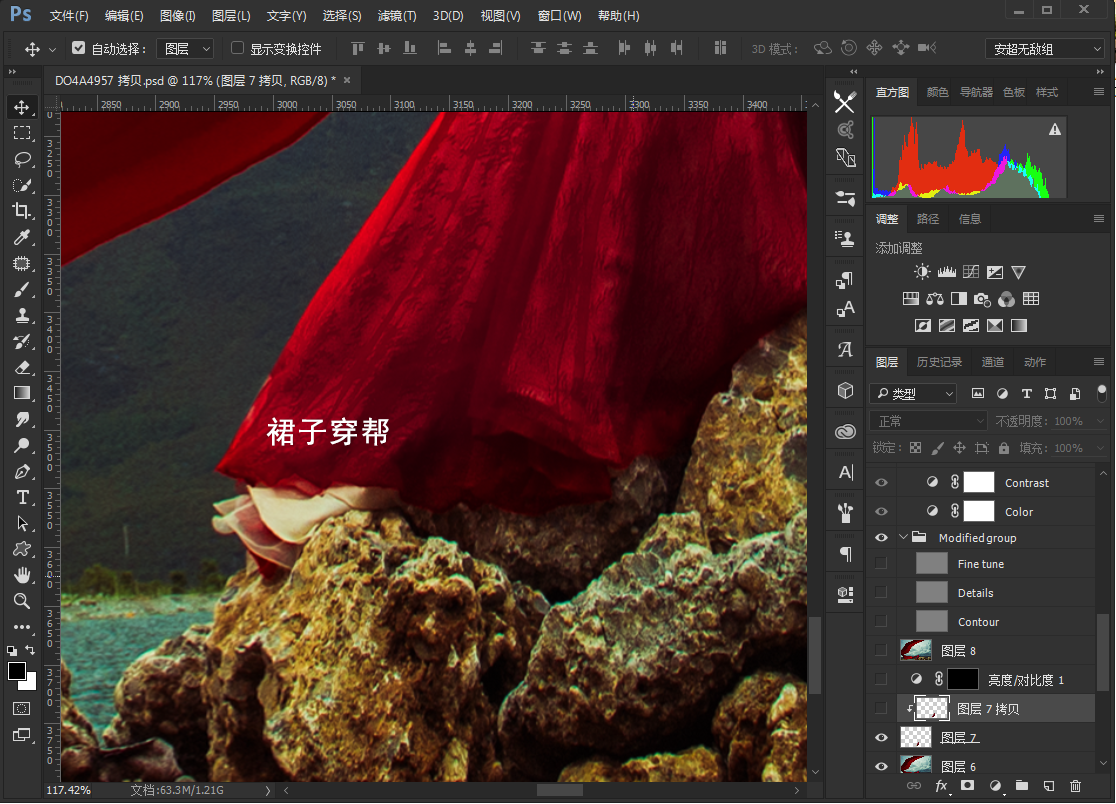
Task: Open the 安超无敌组 workspace dropdown
Action: click(x=1045, y=48)
